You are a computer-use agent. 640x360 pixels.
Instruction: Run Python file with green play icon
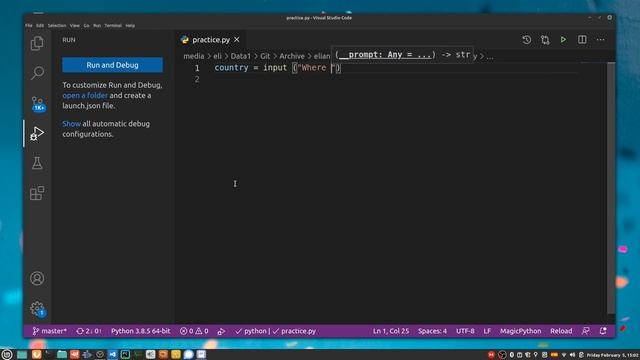(563, 40)
